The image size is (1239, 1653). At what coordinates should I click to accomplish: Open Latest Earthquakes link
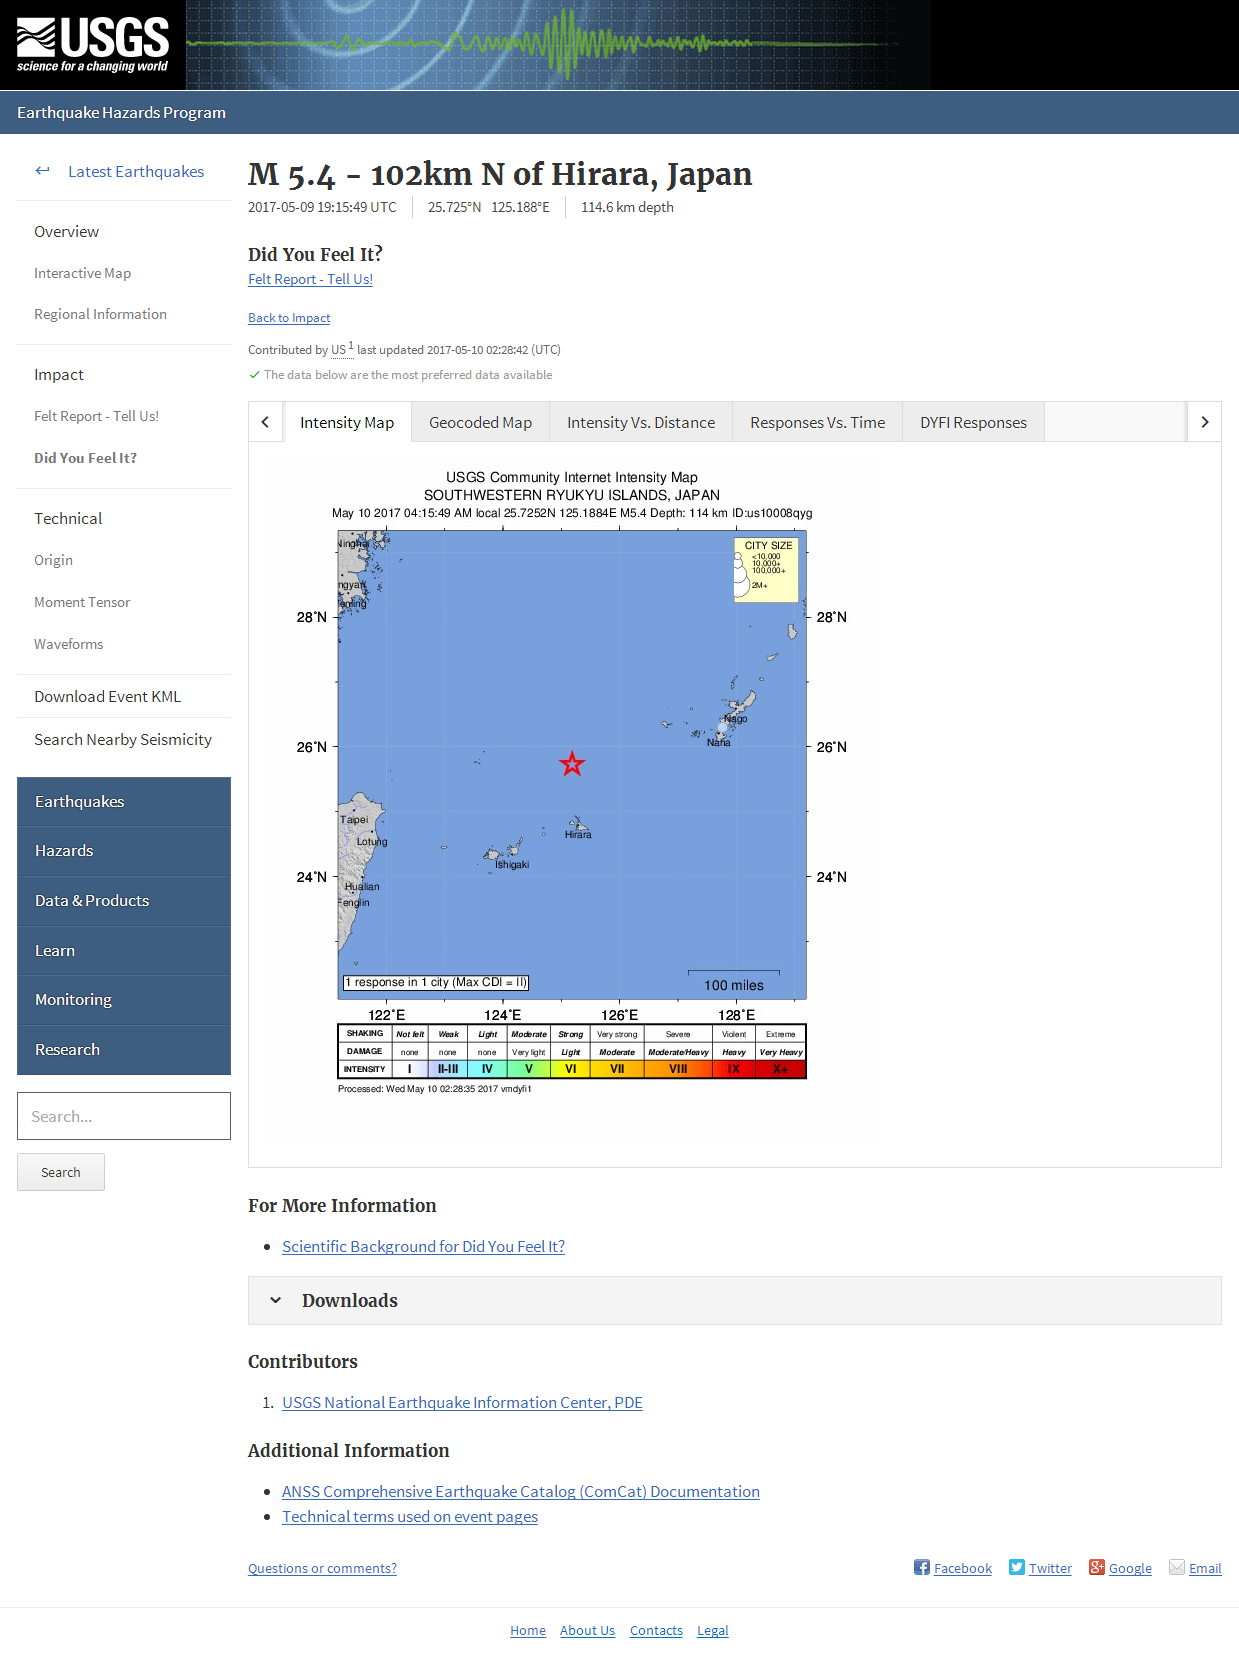click(136, 171)
